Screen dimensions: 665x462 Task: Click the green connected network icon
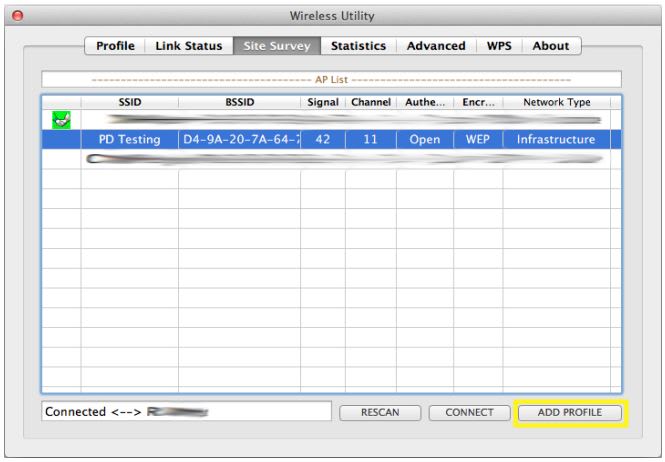pos(61,120)
